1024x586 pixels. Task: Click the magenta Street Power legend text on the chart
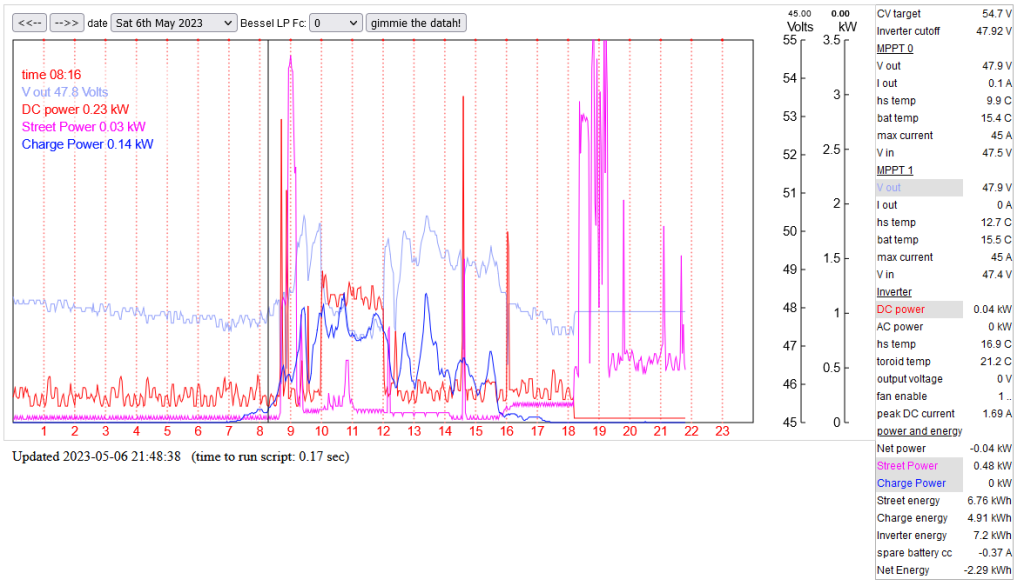pyautogui.click(x=83, y=127)
